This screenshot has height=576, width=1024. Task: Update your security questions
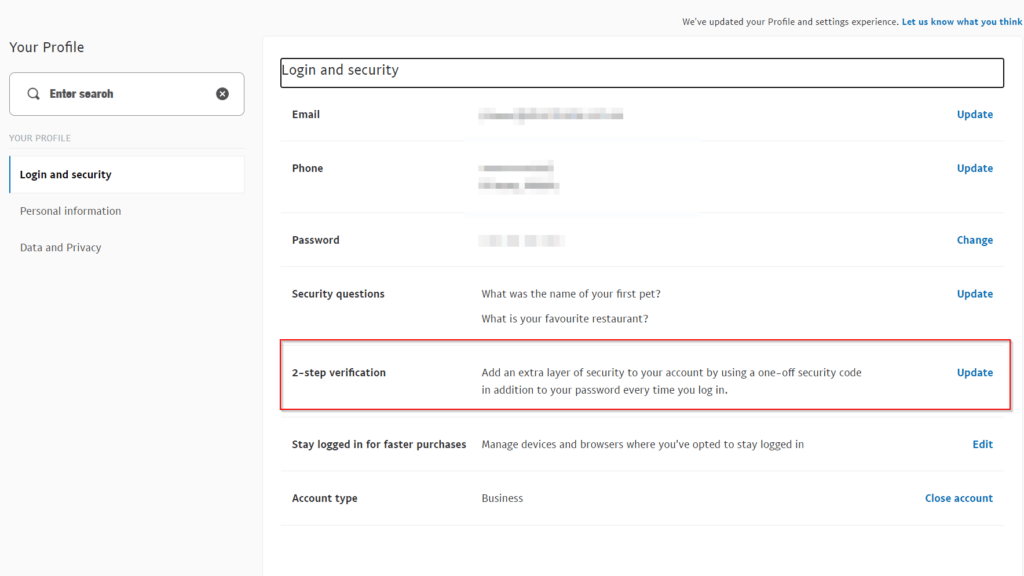click(x=974, y=293)
